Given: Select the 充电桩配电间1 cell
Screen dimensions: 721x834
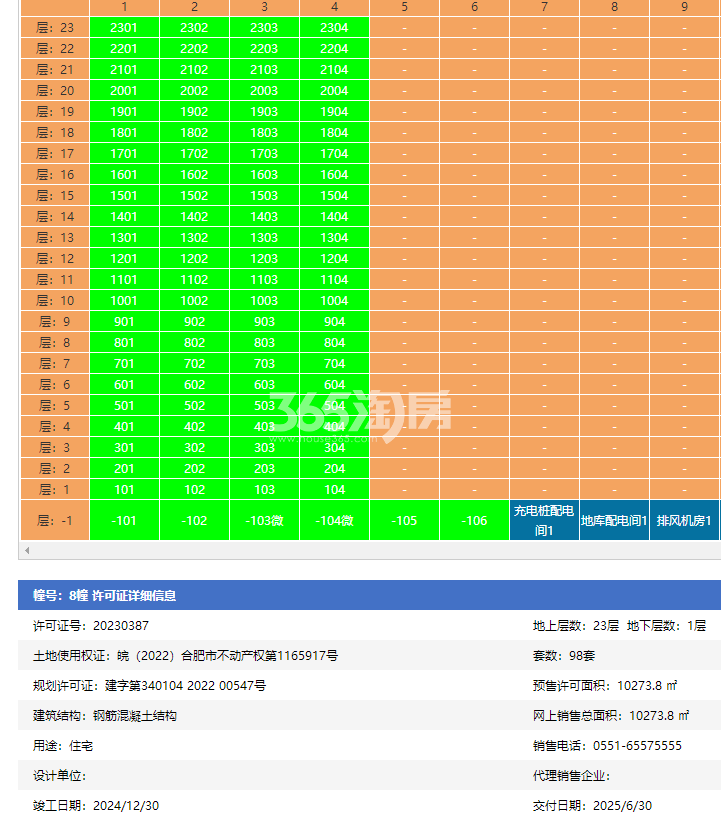Looking at the screenshot, I should 544,521.
